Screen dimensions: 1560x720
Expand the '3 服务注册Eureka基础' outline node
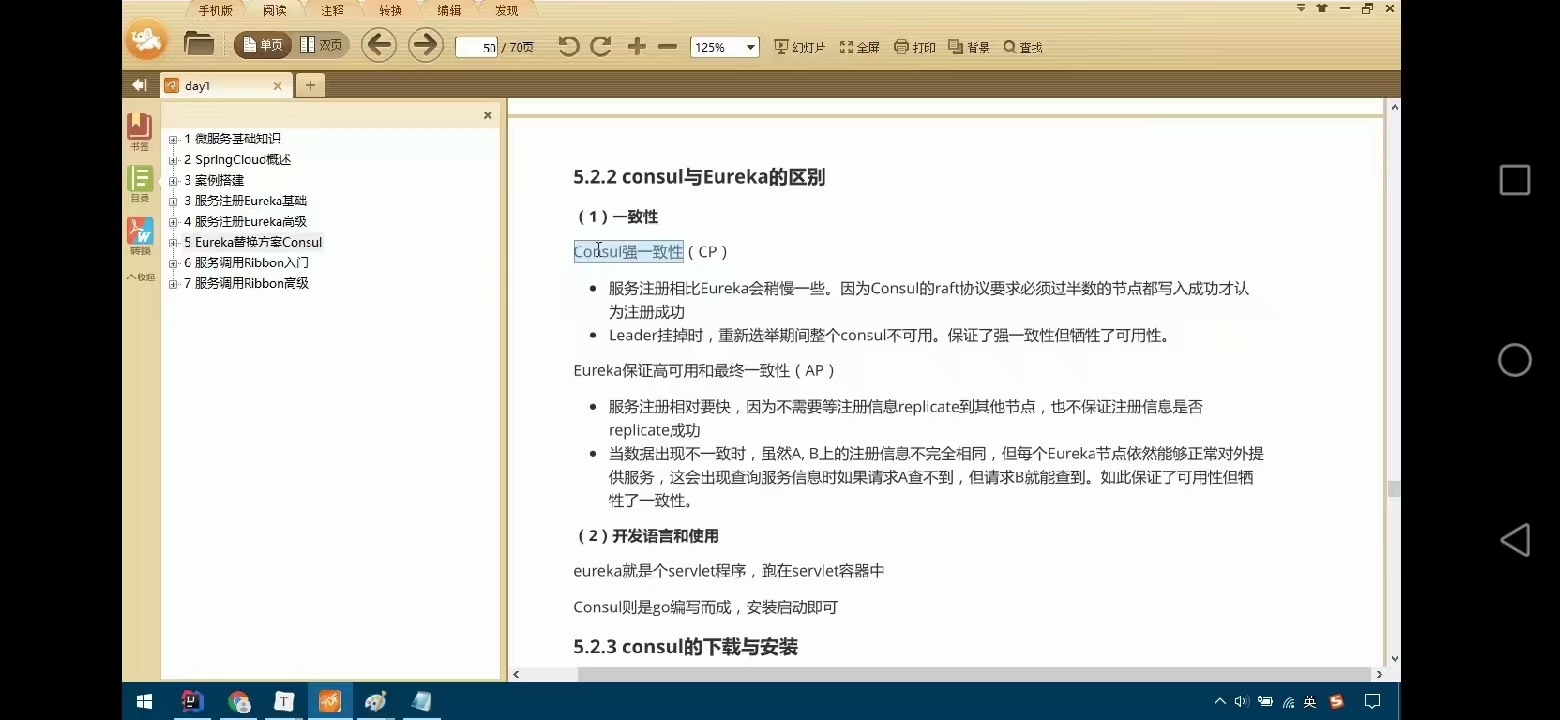[173, 202]
